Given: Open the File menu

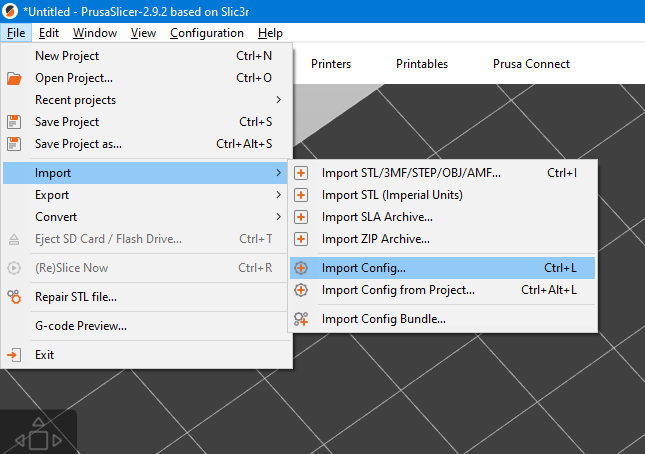Looking at the screenshot, I should pyautogui.click(x=16, y=33).
